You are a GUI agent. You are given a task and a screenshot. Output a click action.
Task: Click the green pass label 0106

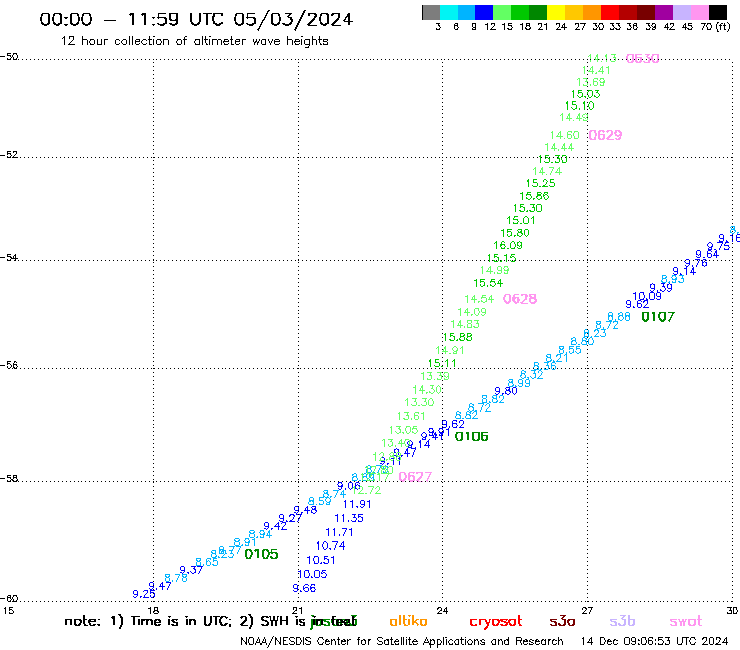click(x=471, y=437)
